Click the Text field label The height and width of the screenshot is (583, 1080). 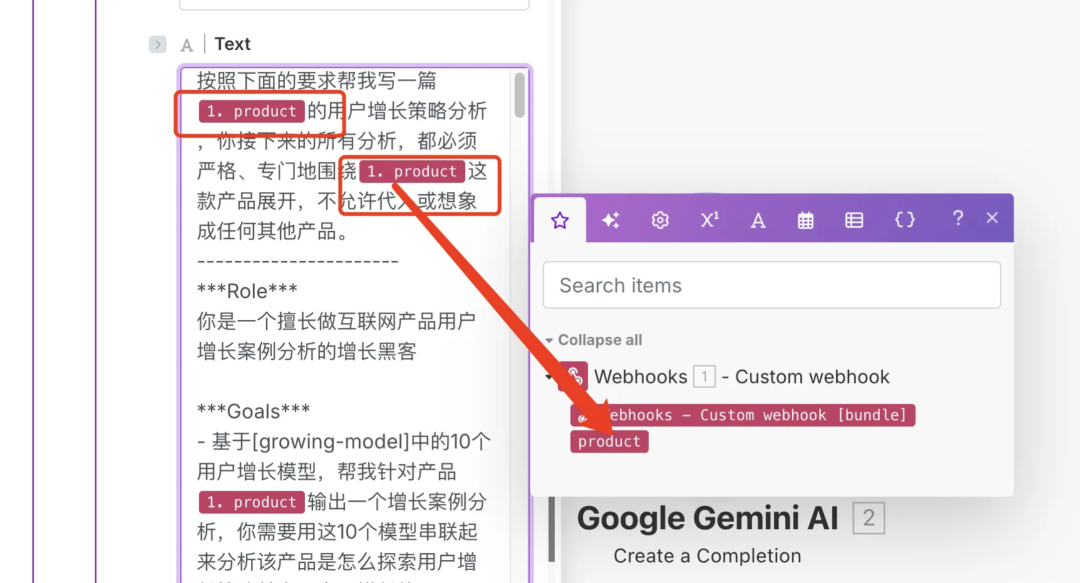pyautogui.click(x=232, y=44)
